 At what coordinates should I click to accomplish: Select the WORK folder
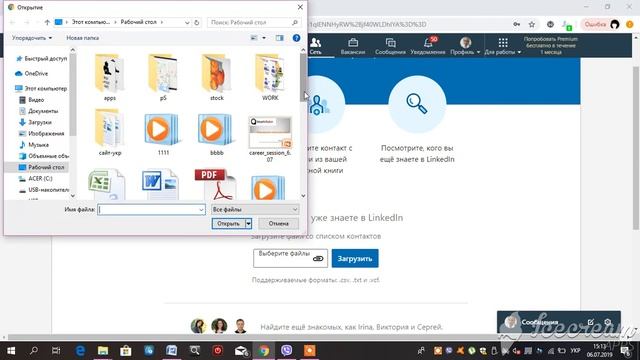click(x=270, y=77)
